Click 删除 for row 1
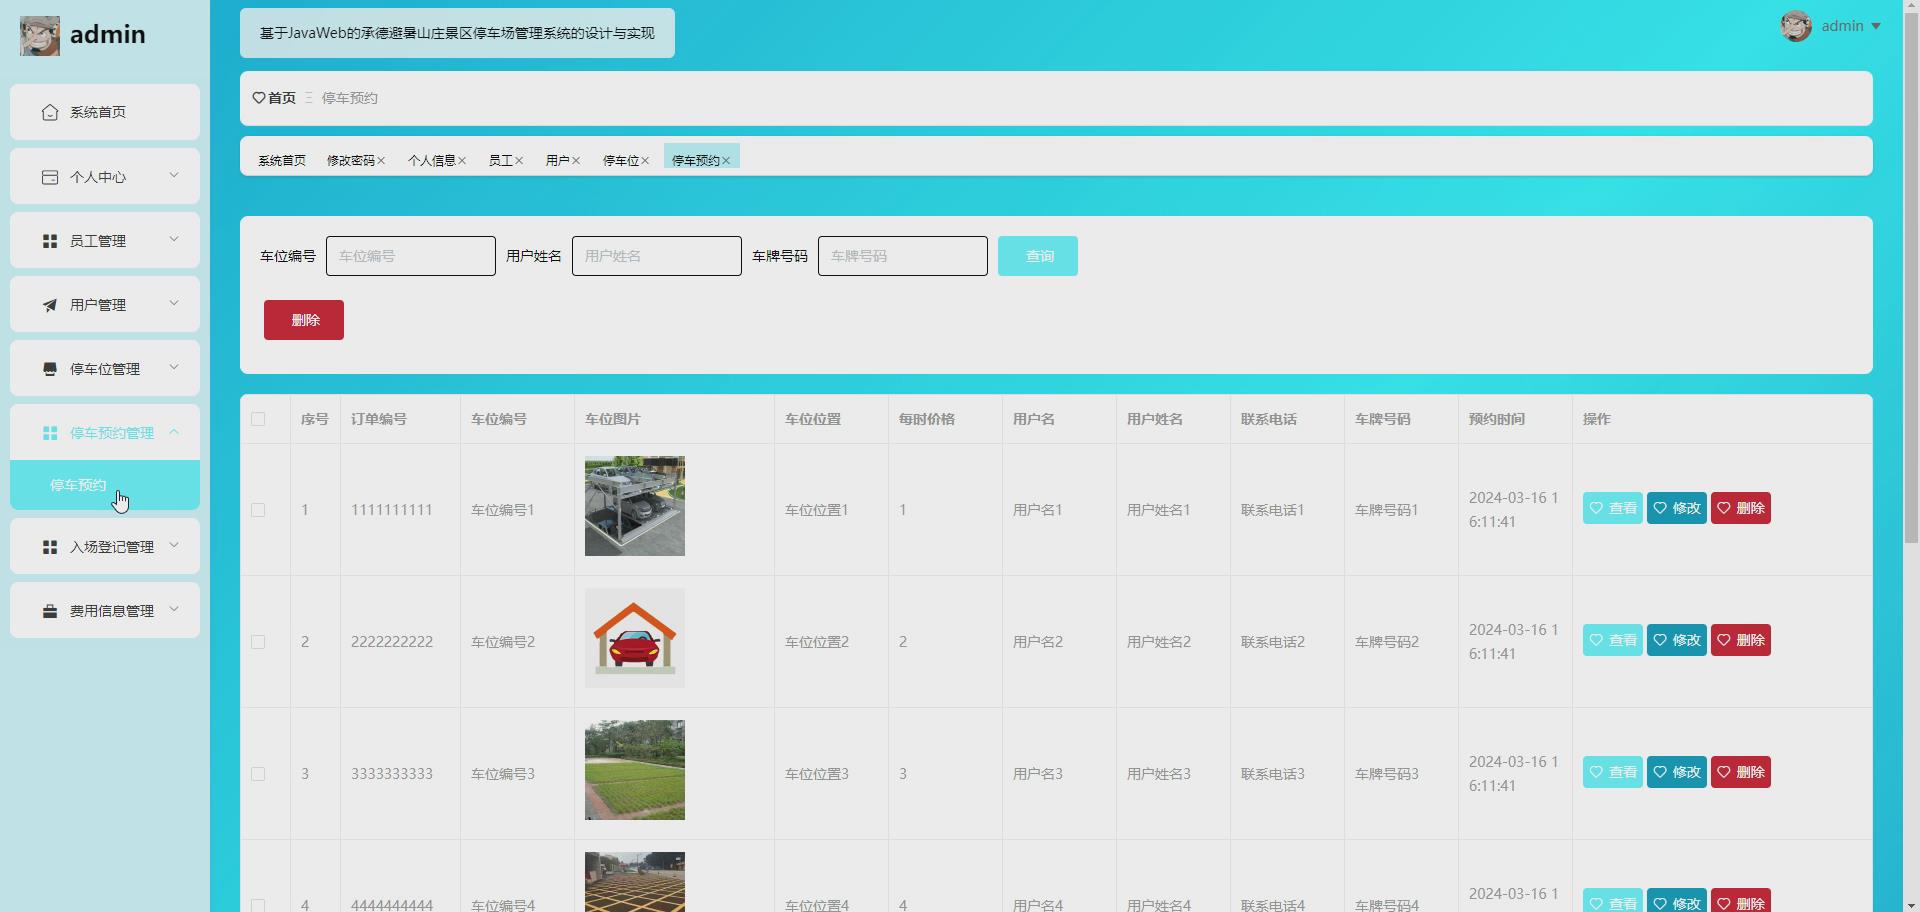 [x=1741, y=508]
